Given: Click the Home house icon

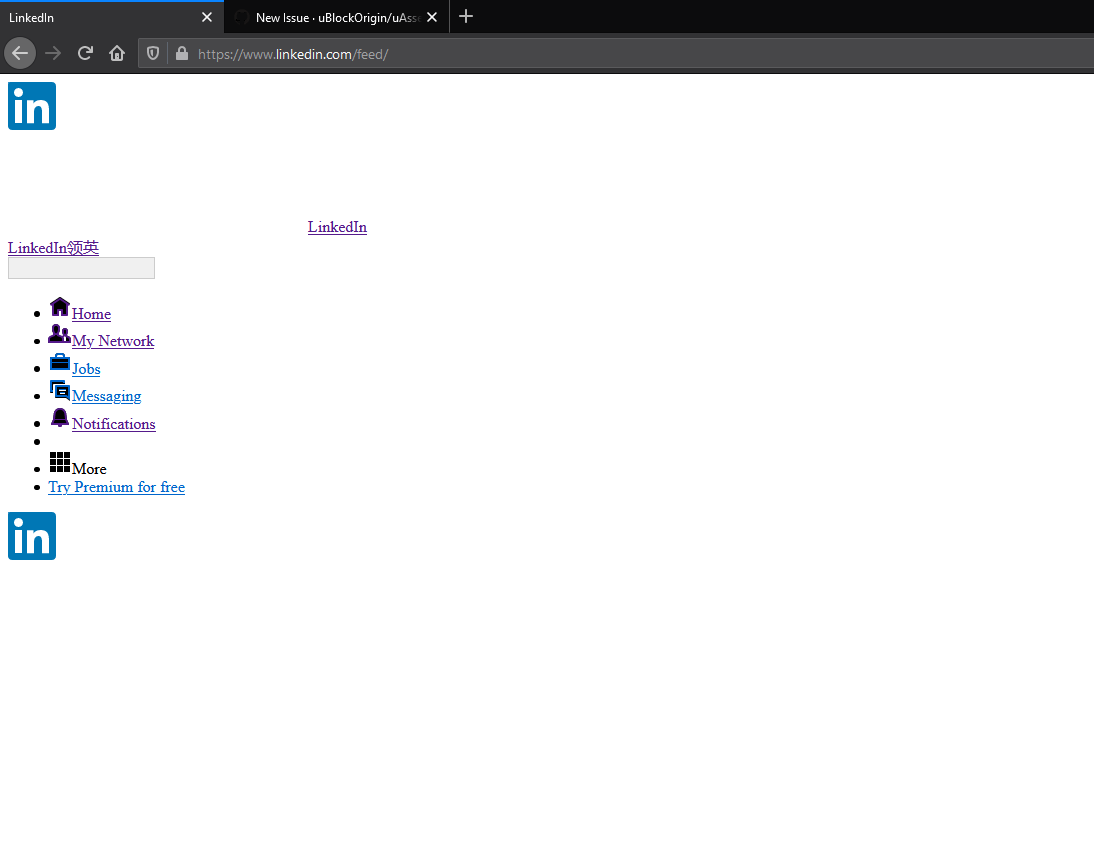Looking at the screenshot, I should [60, 307].
